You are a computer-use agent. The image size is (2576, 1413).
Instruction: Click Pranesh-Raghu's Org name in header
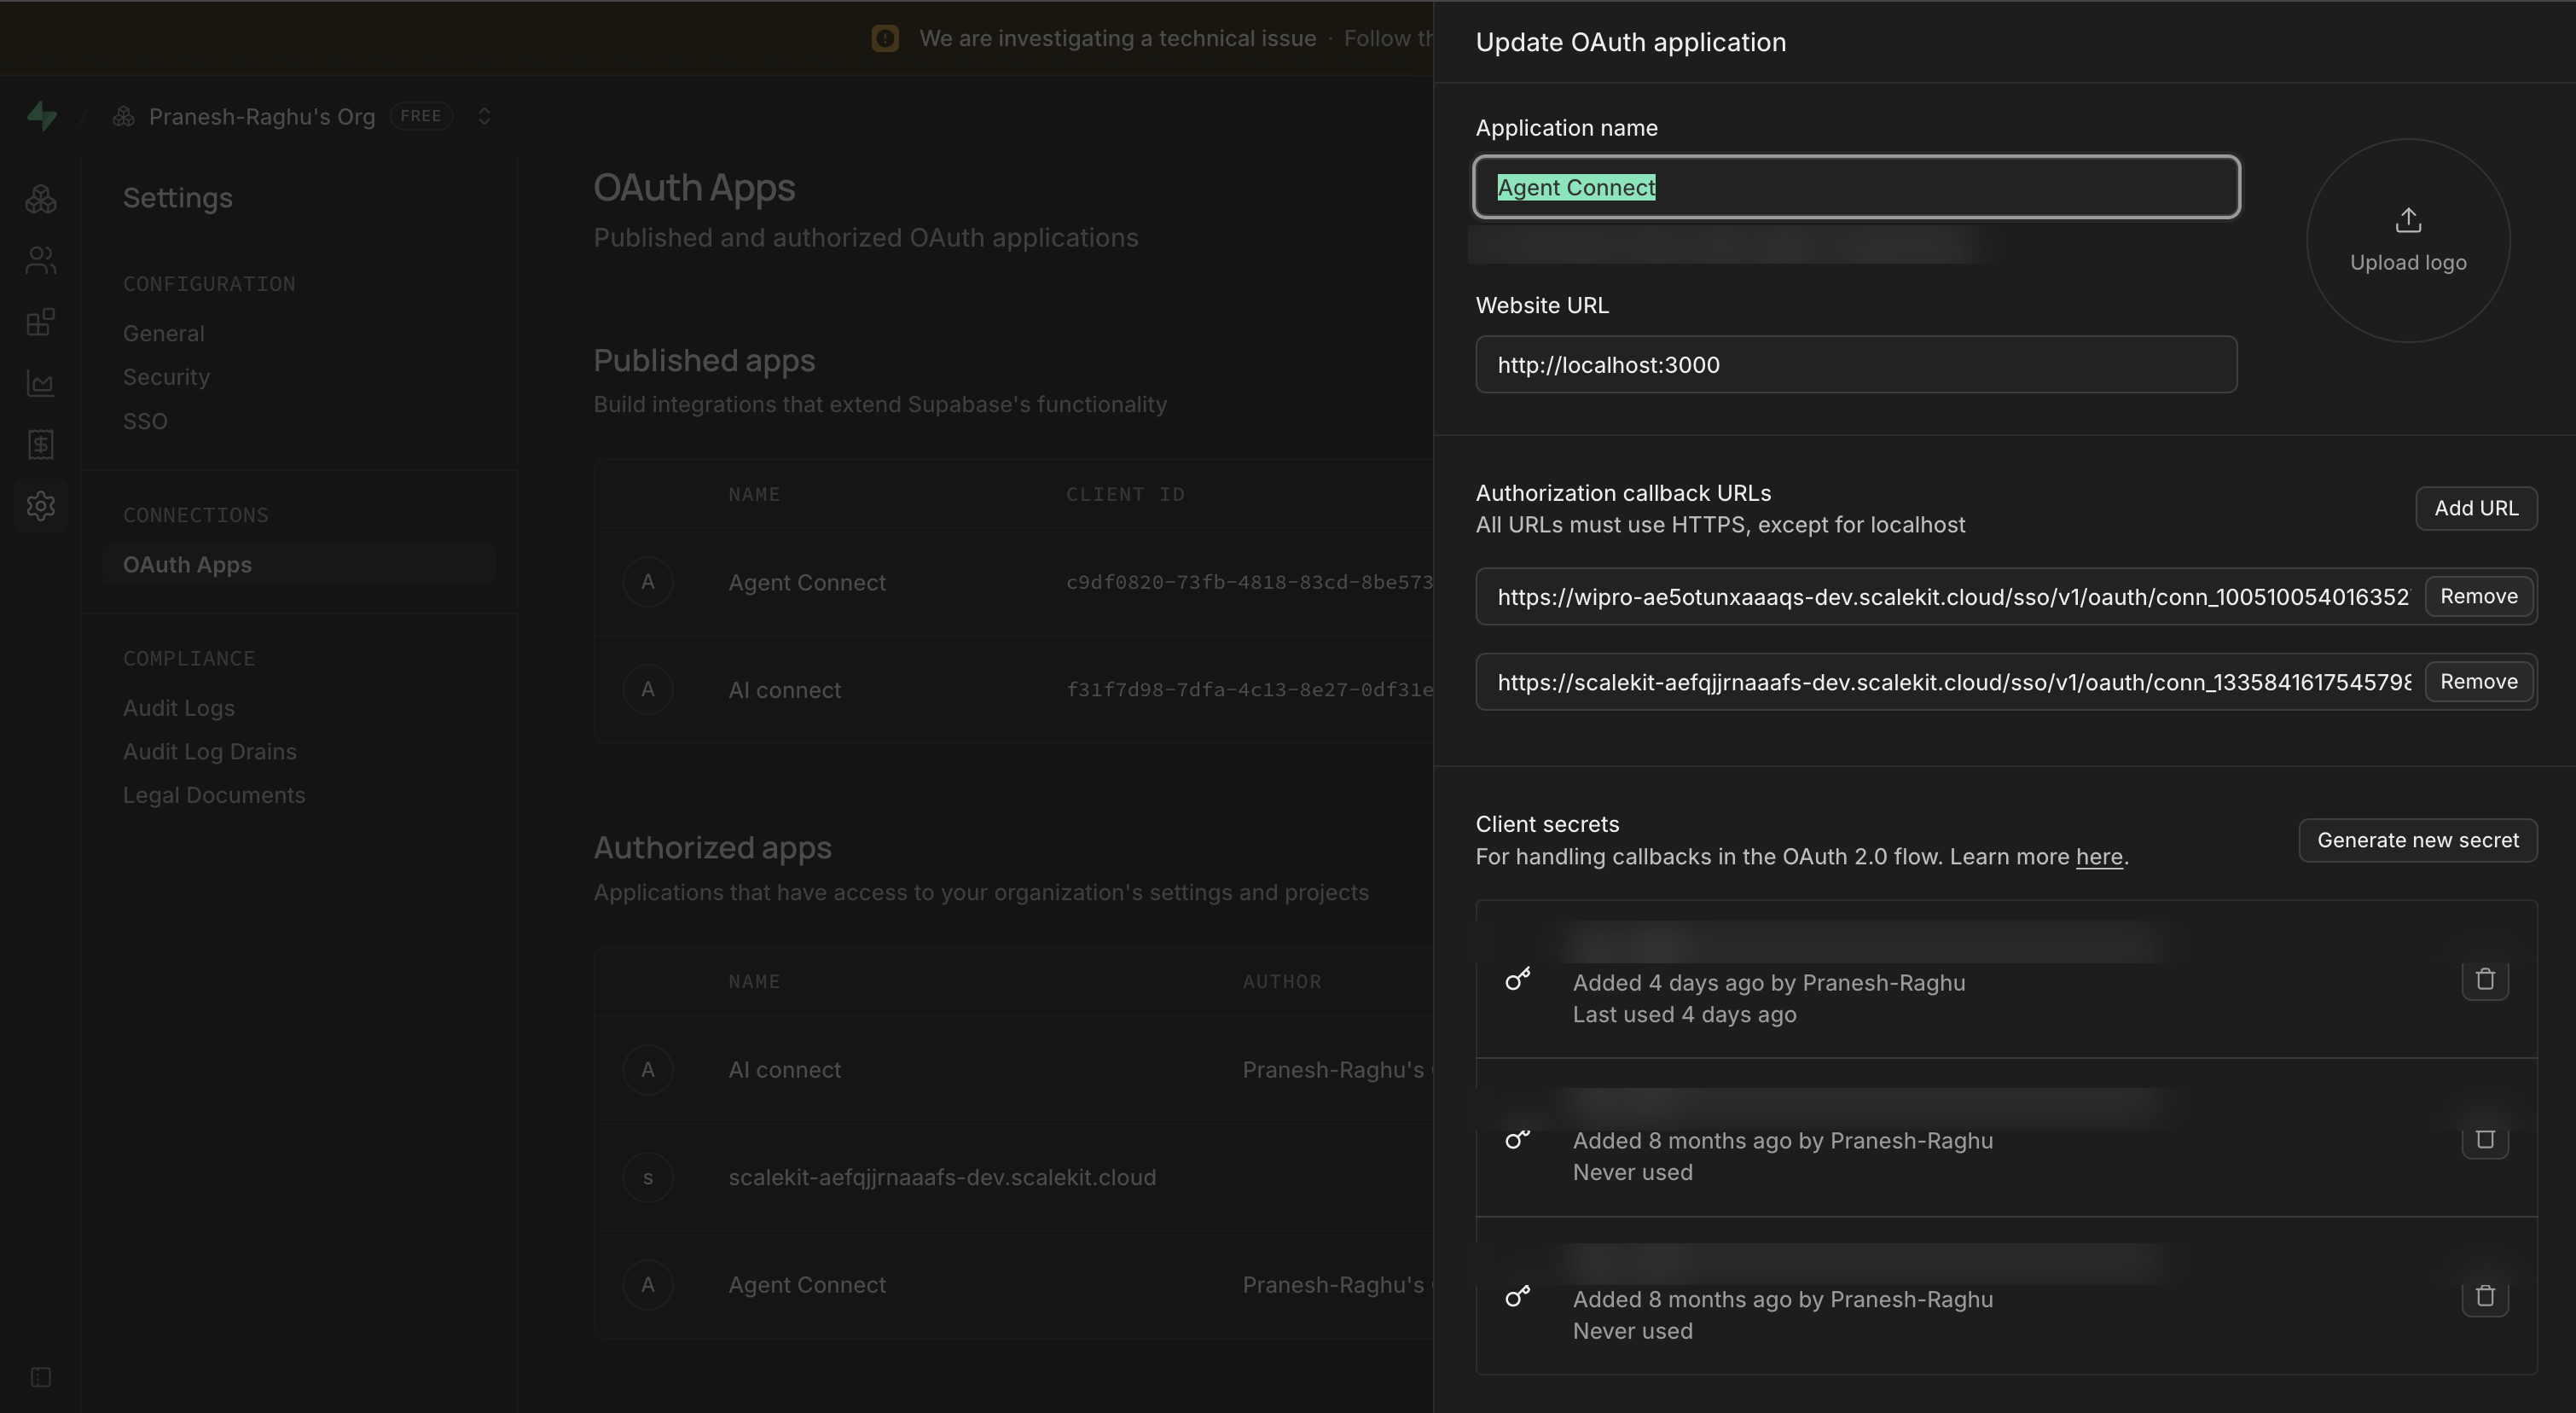coord(262,117)
